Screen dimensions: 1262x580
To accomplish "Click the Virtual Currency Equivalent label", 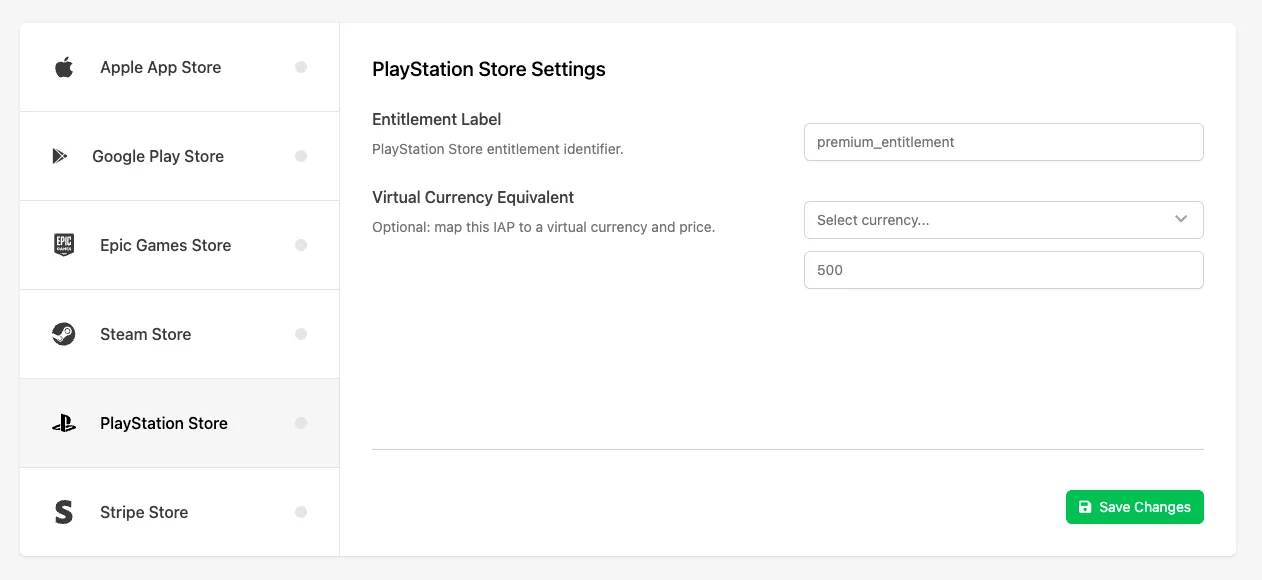I will click(473, 197).
